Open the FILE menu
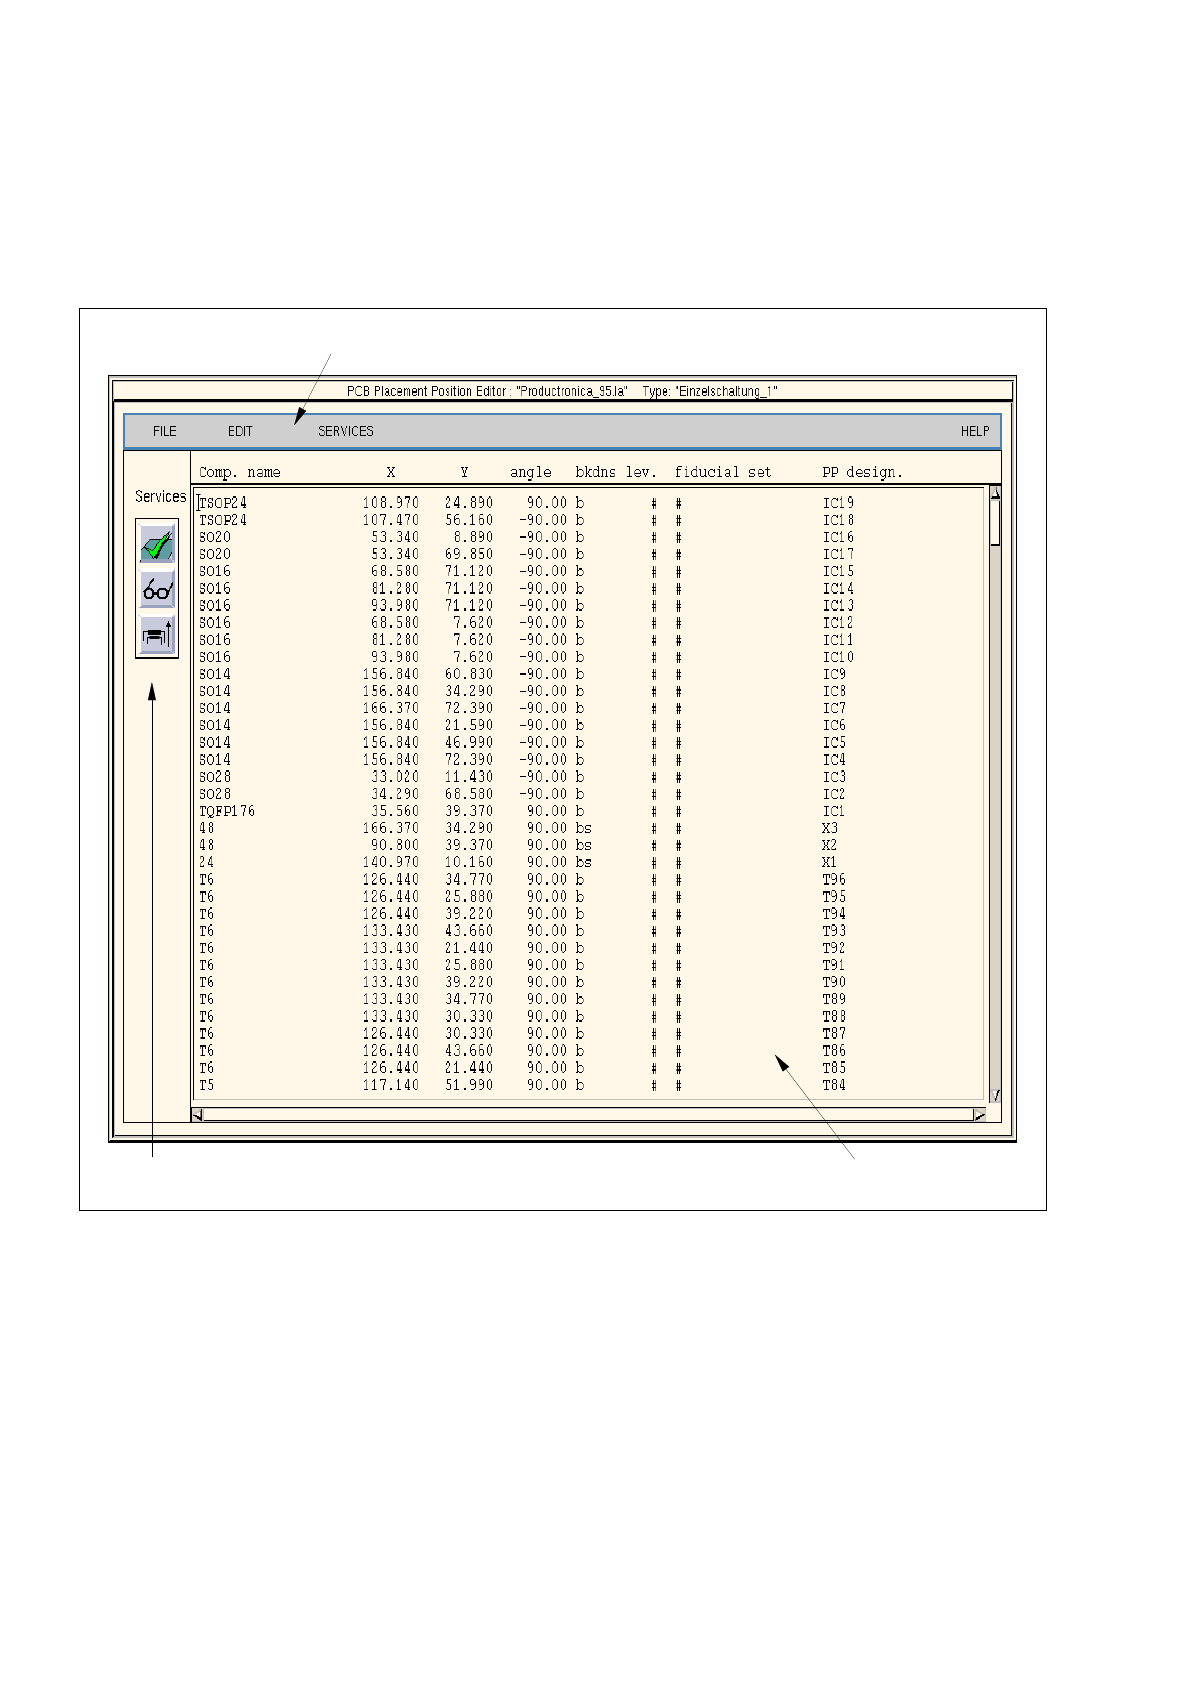The height and width of the screenshot is (1684, 1188). [x=165, y=431]
